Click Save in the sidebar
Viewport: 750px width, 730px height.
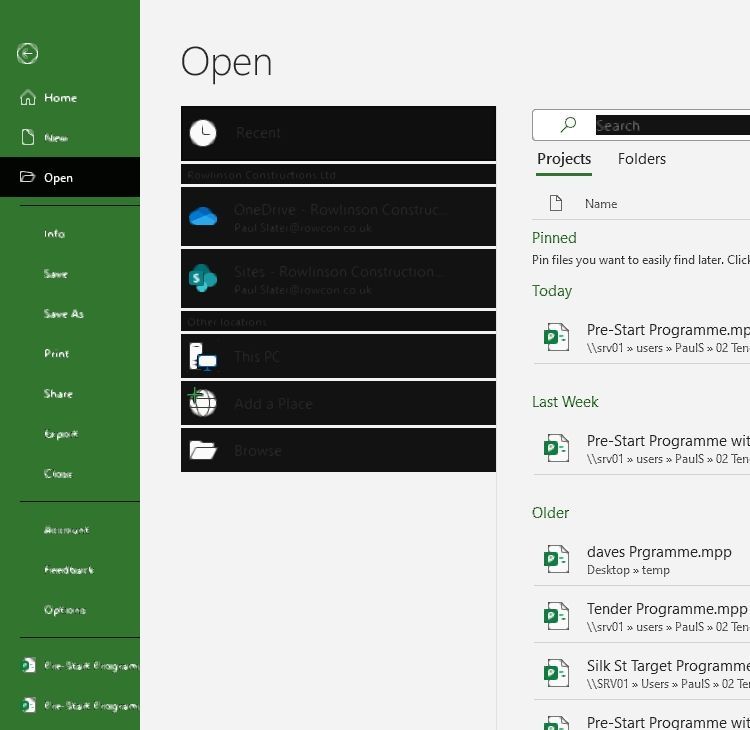(70, 274)
